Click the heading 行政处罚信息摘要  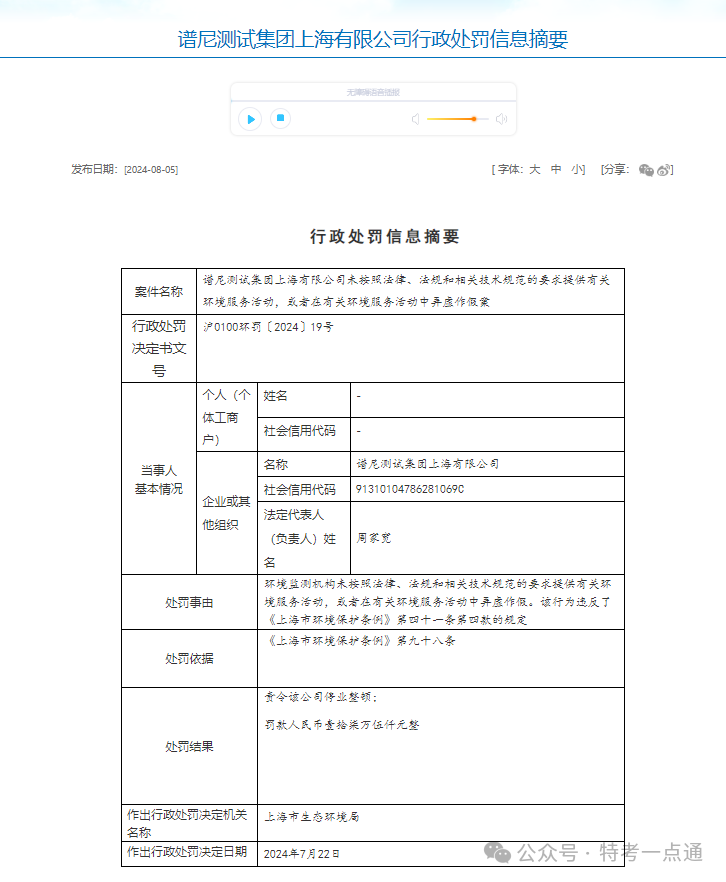385,236
